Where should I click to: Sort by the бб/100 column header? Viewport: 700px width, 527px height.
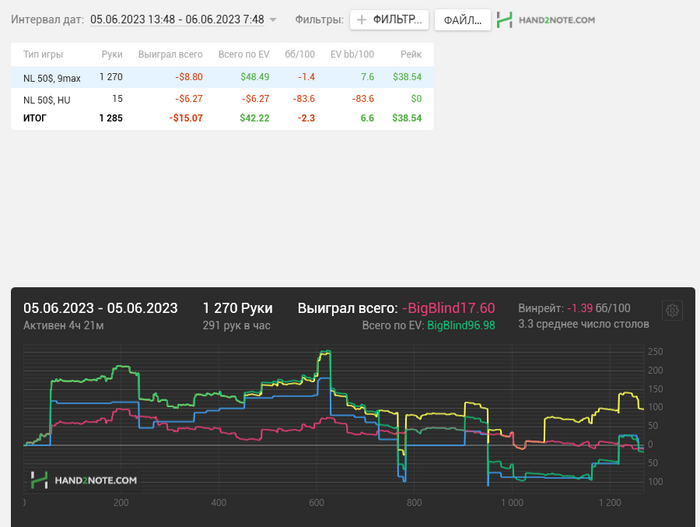[300, 54]
